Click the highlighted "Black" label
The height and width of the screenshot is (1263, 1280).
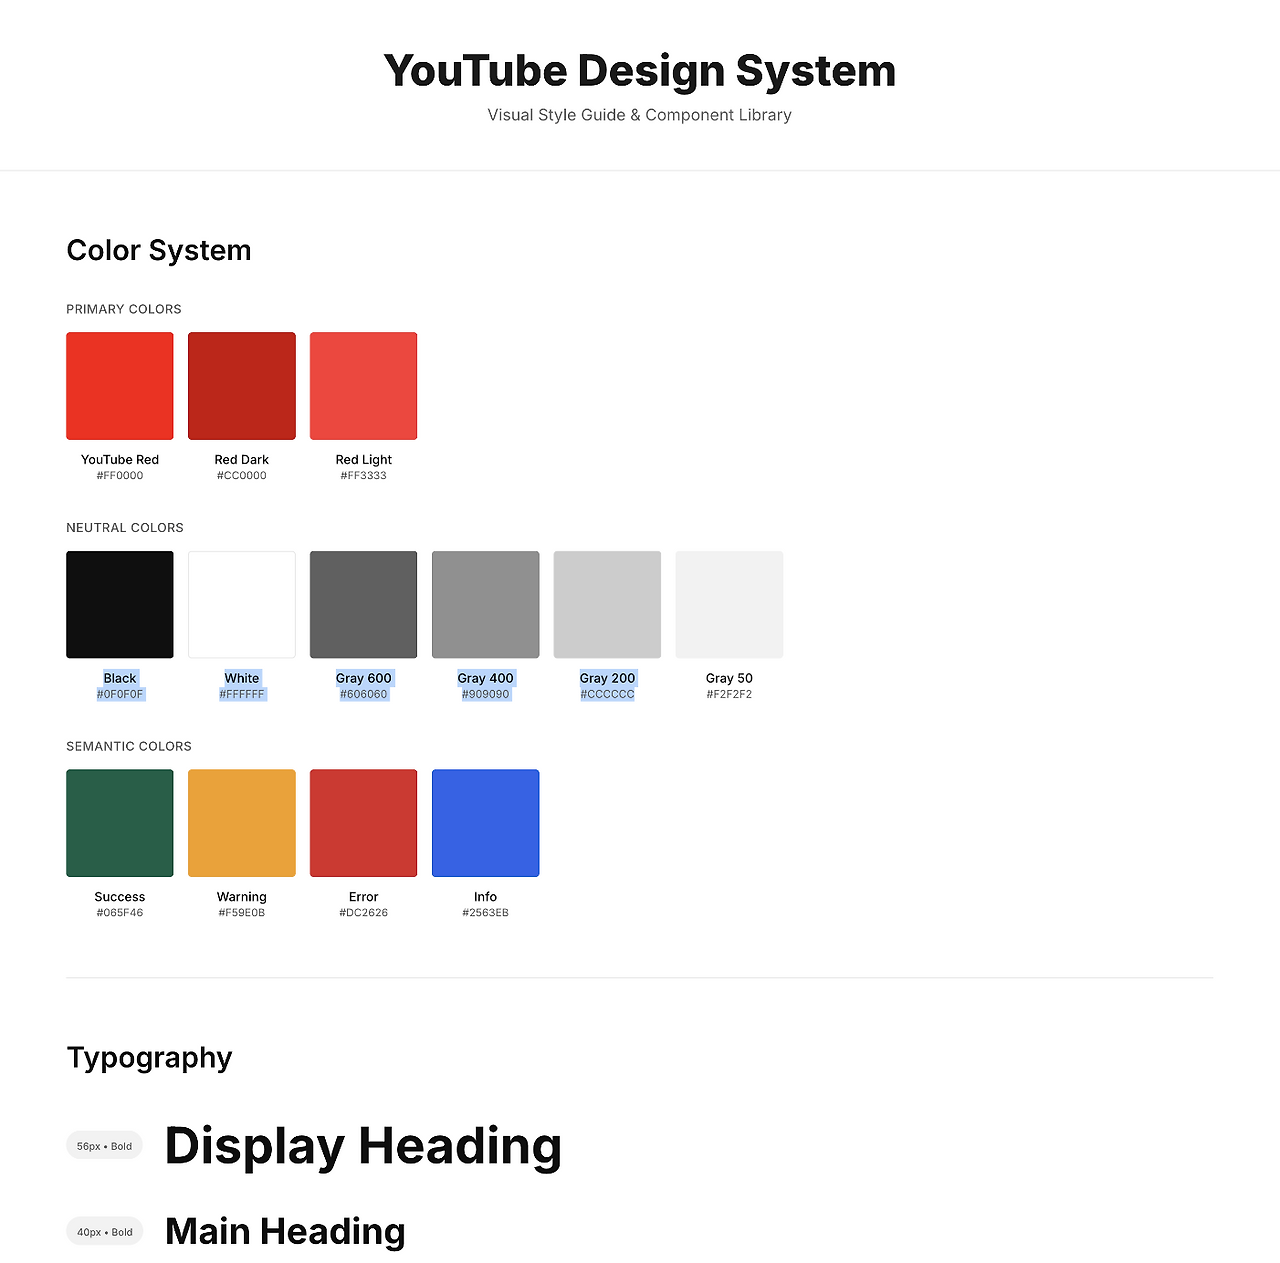[x=120, y=678]
